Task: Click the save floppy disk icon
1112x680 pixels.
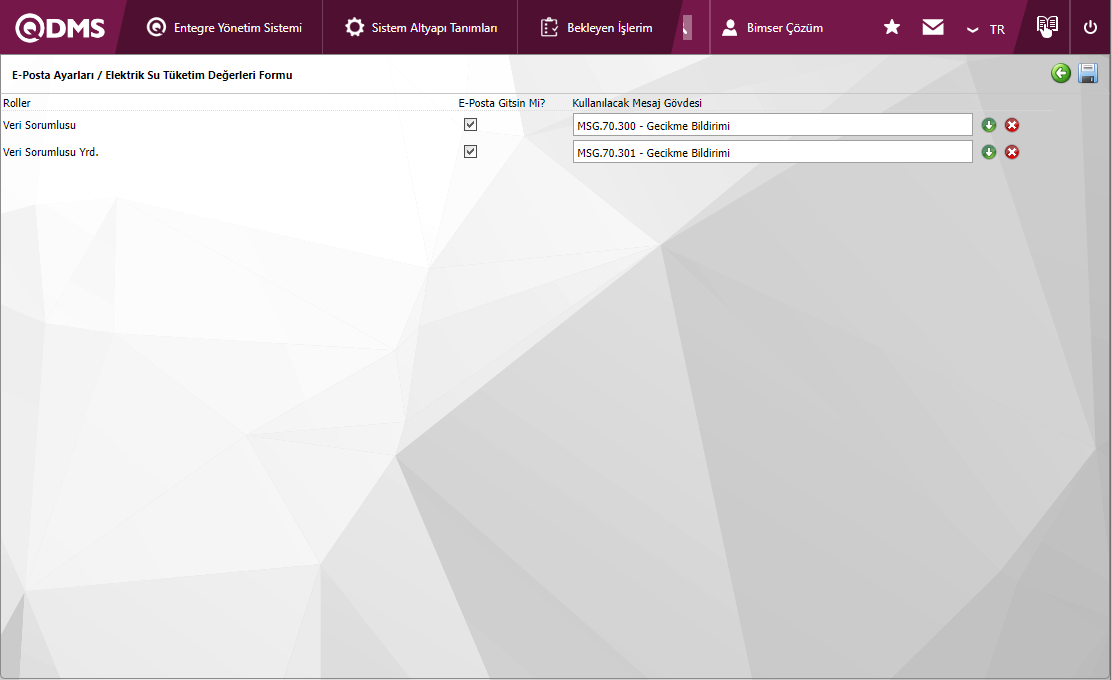Action: 1088,73
